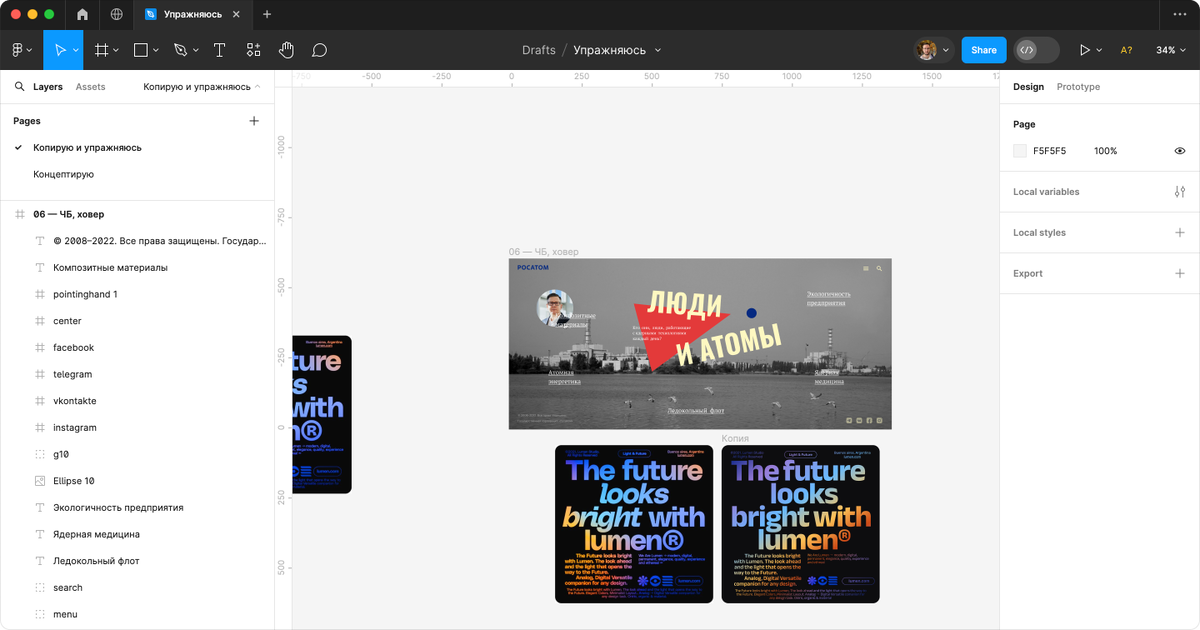Screen dimensions: 1200x630
Task: Open the window overflow ellipsis menu
Action: click(1179, 14)
